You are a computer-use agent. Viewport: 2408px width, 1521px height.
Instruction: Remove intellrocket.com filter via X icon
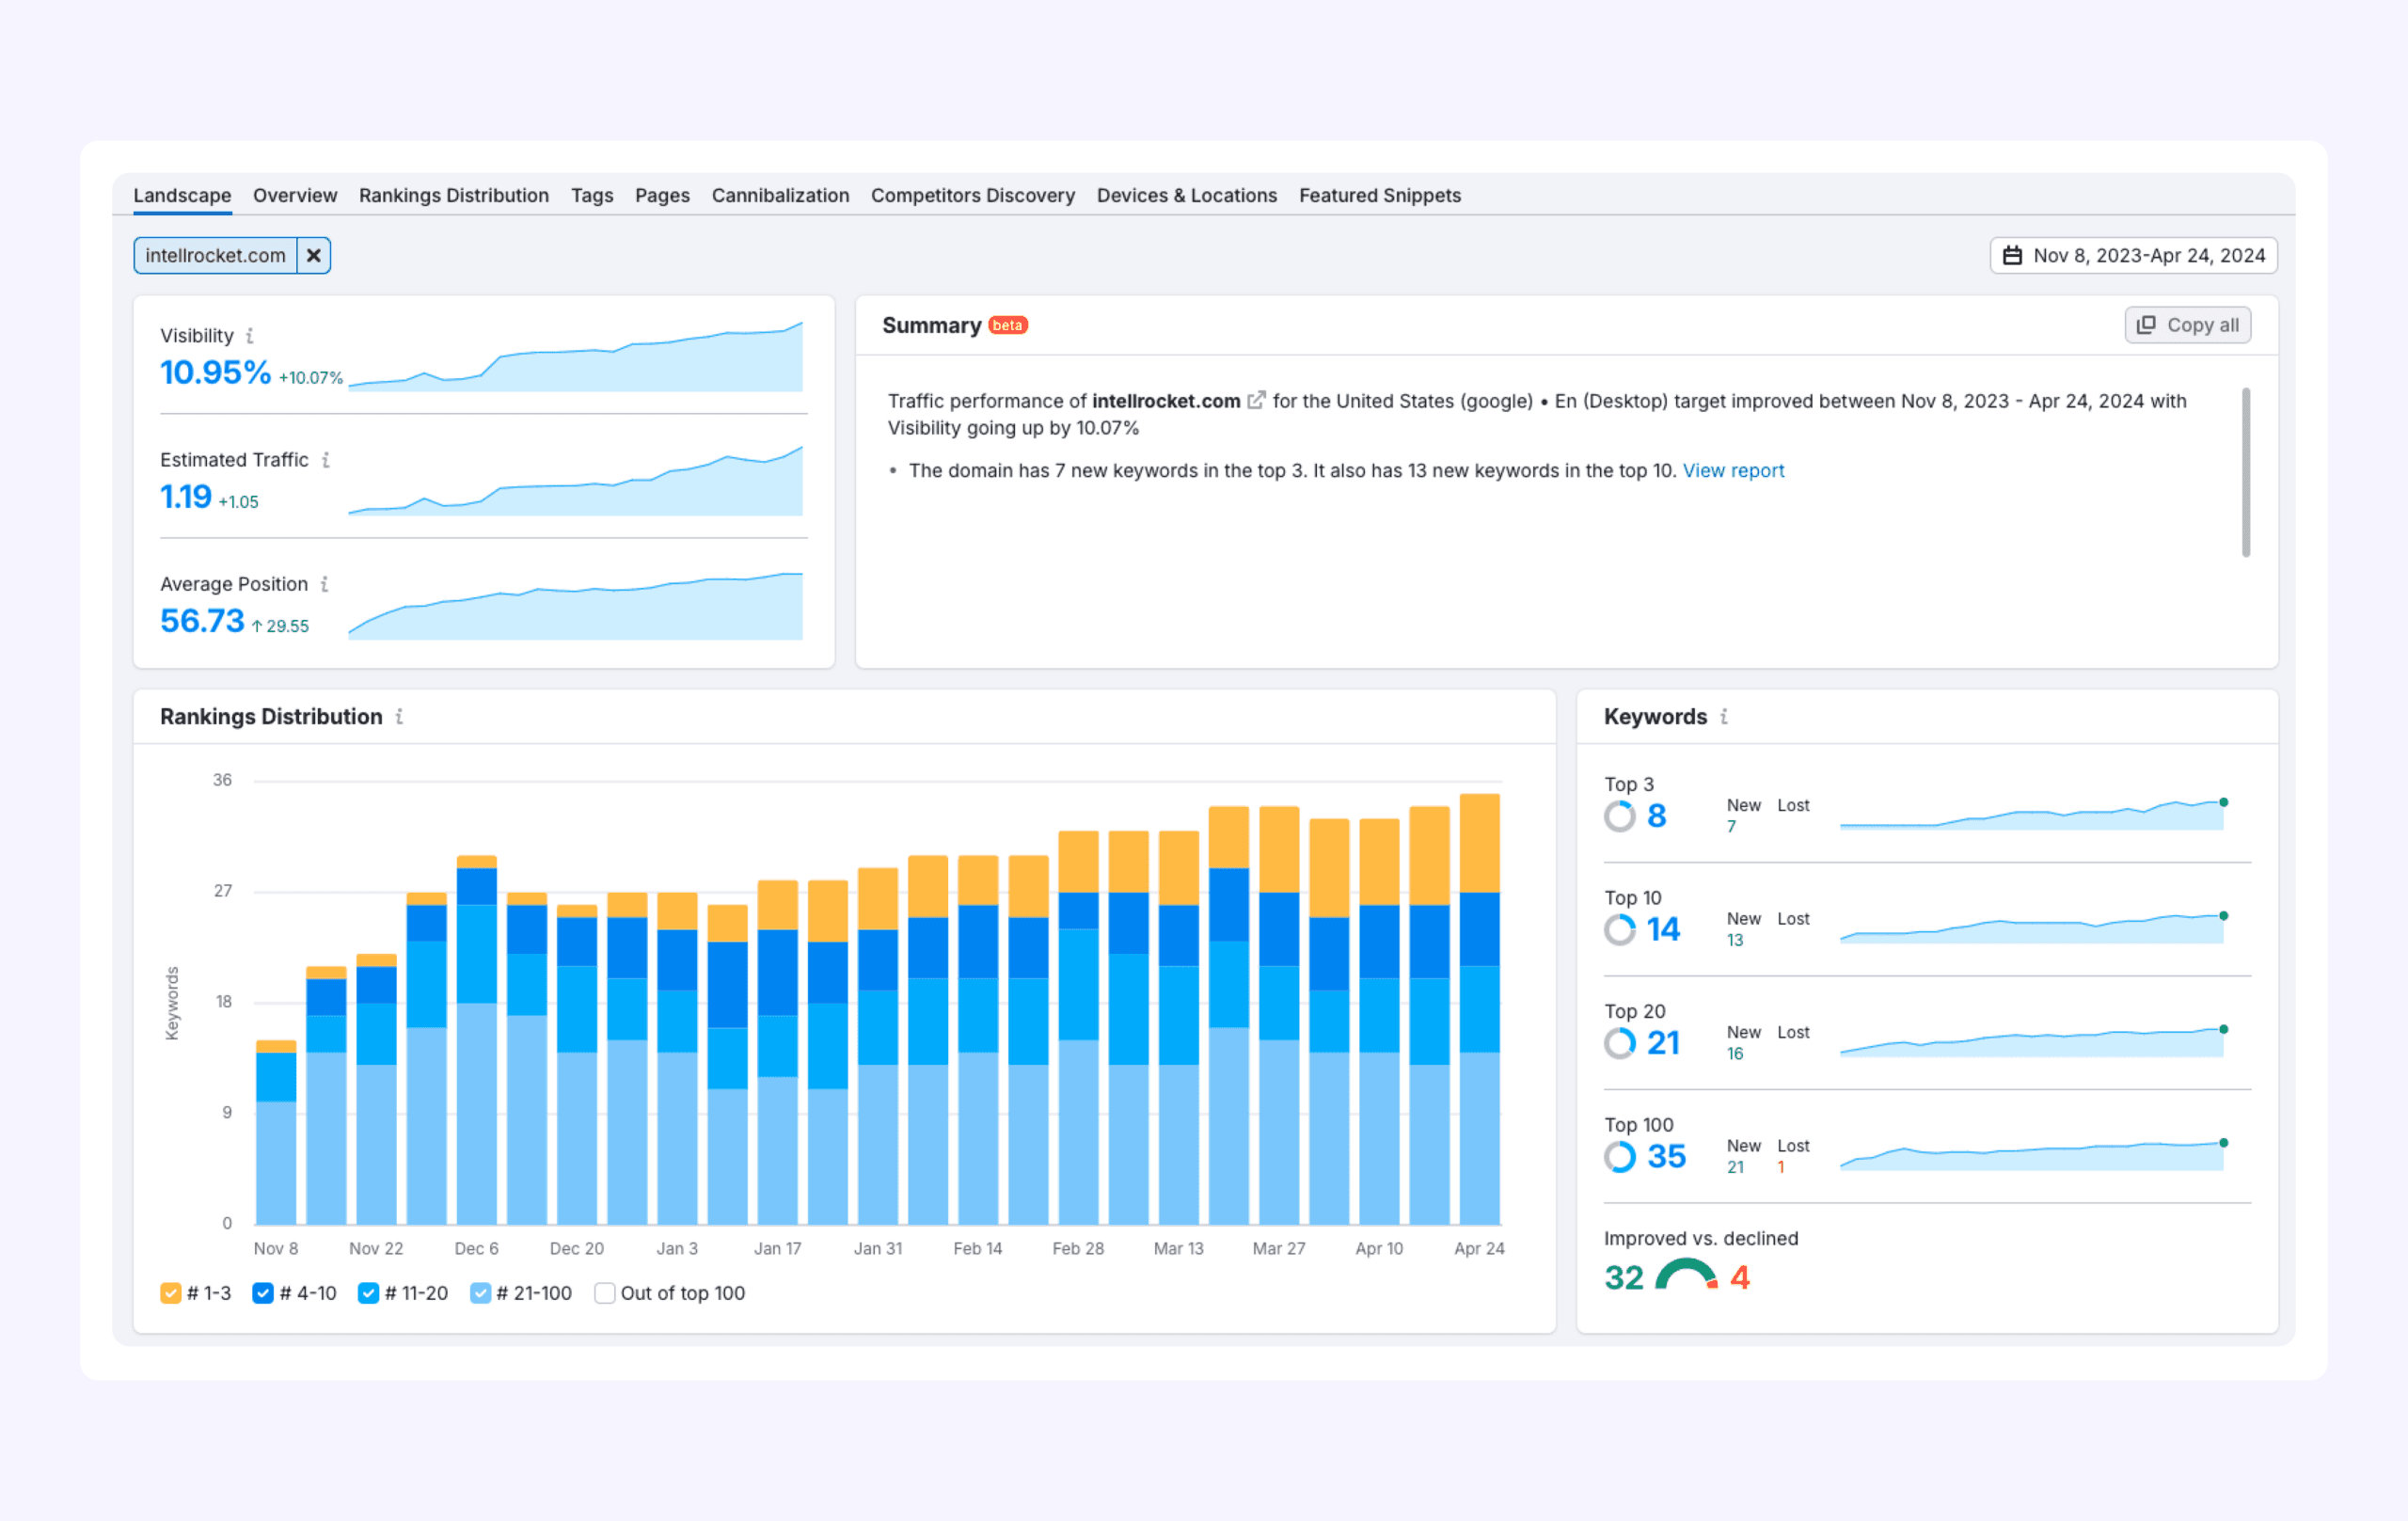click(313, 255)
